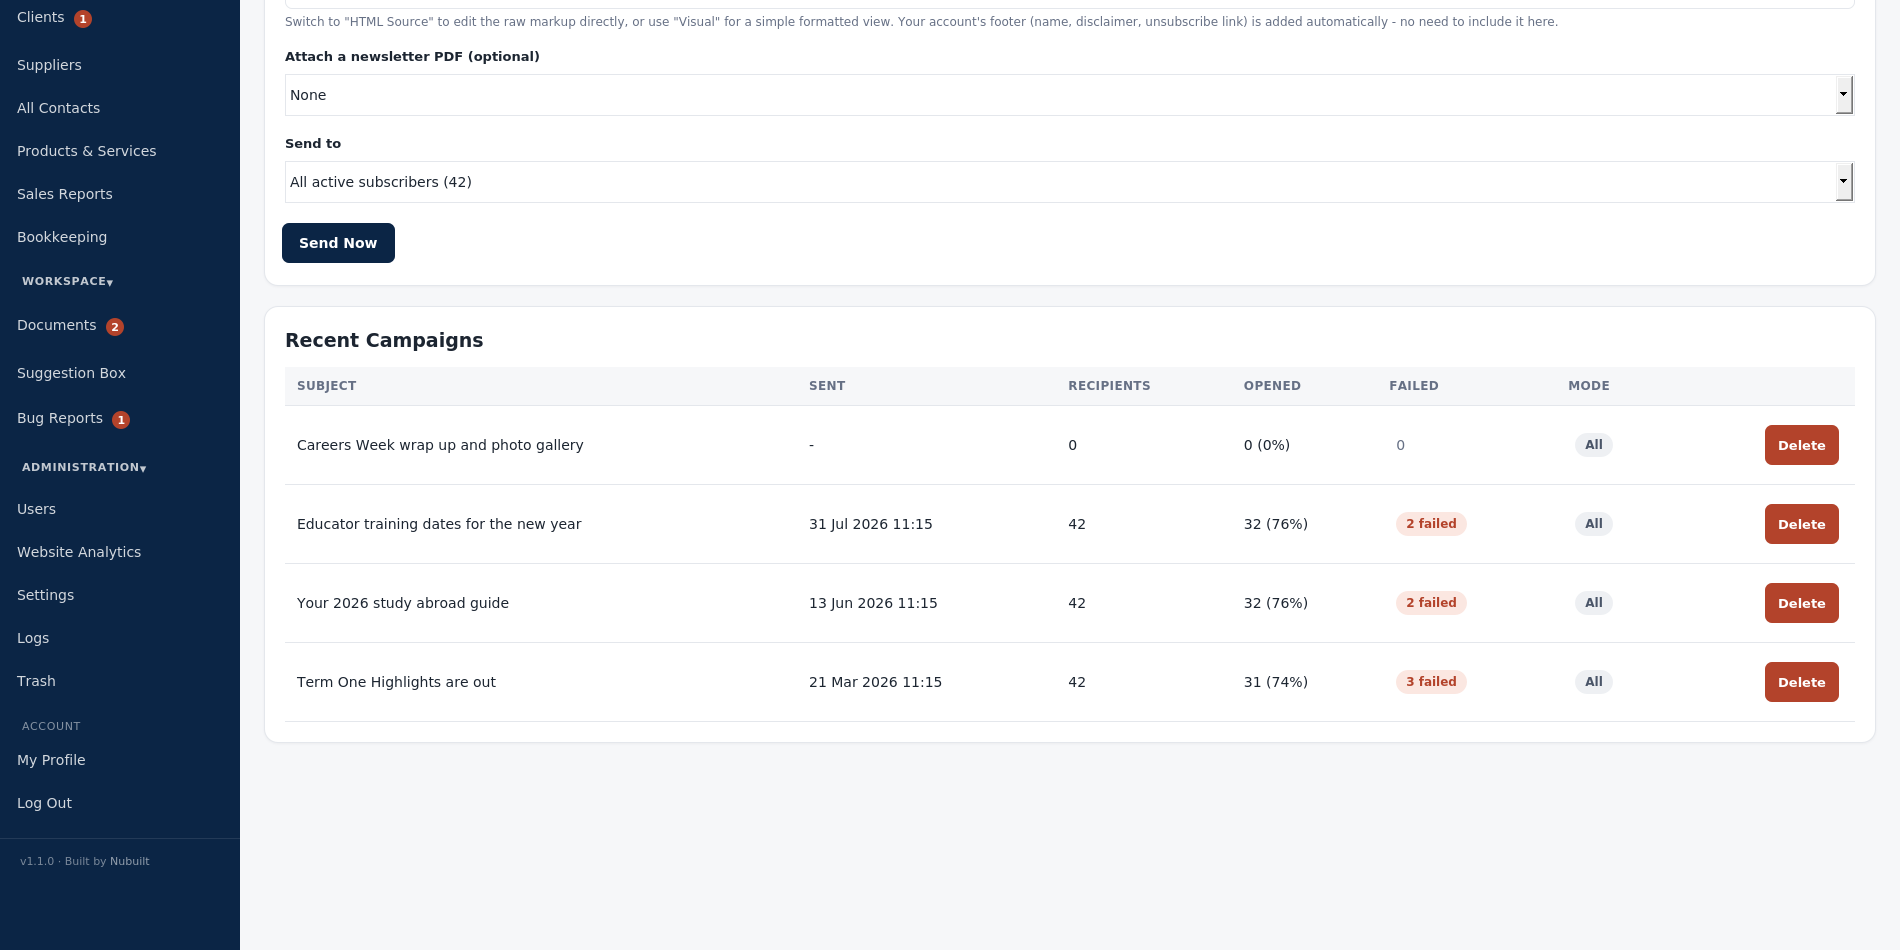This screenshot has height=950, width=1900.
Task: Delete the Term One Highlights campaign
Action: 1801,682
